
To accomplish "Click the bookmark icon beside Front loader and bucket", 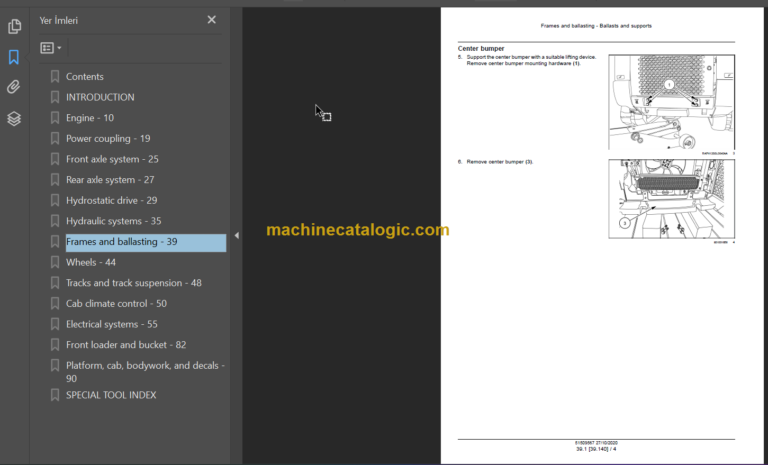I will (55, 344).
